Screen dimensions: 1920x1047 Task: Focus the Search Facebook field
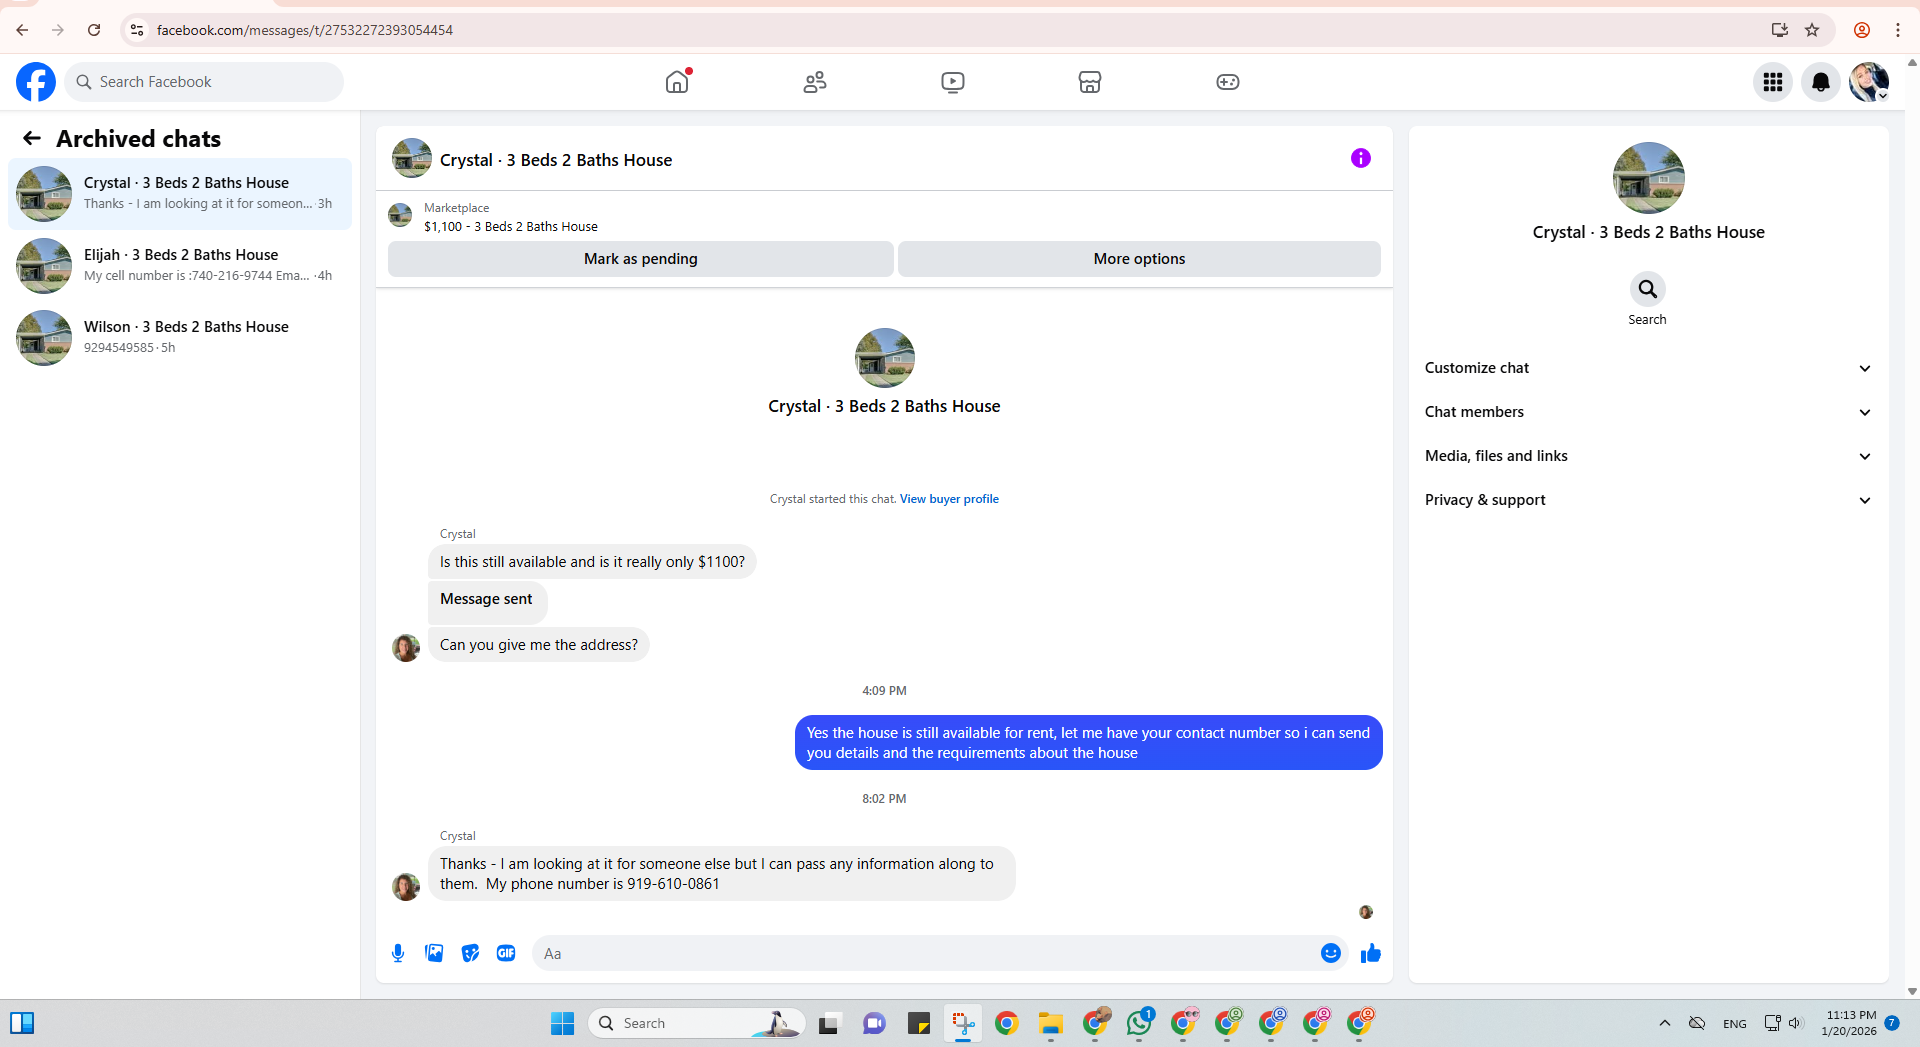(x=204, y=82)
